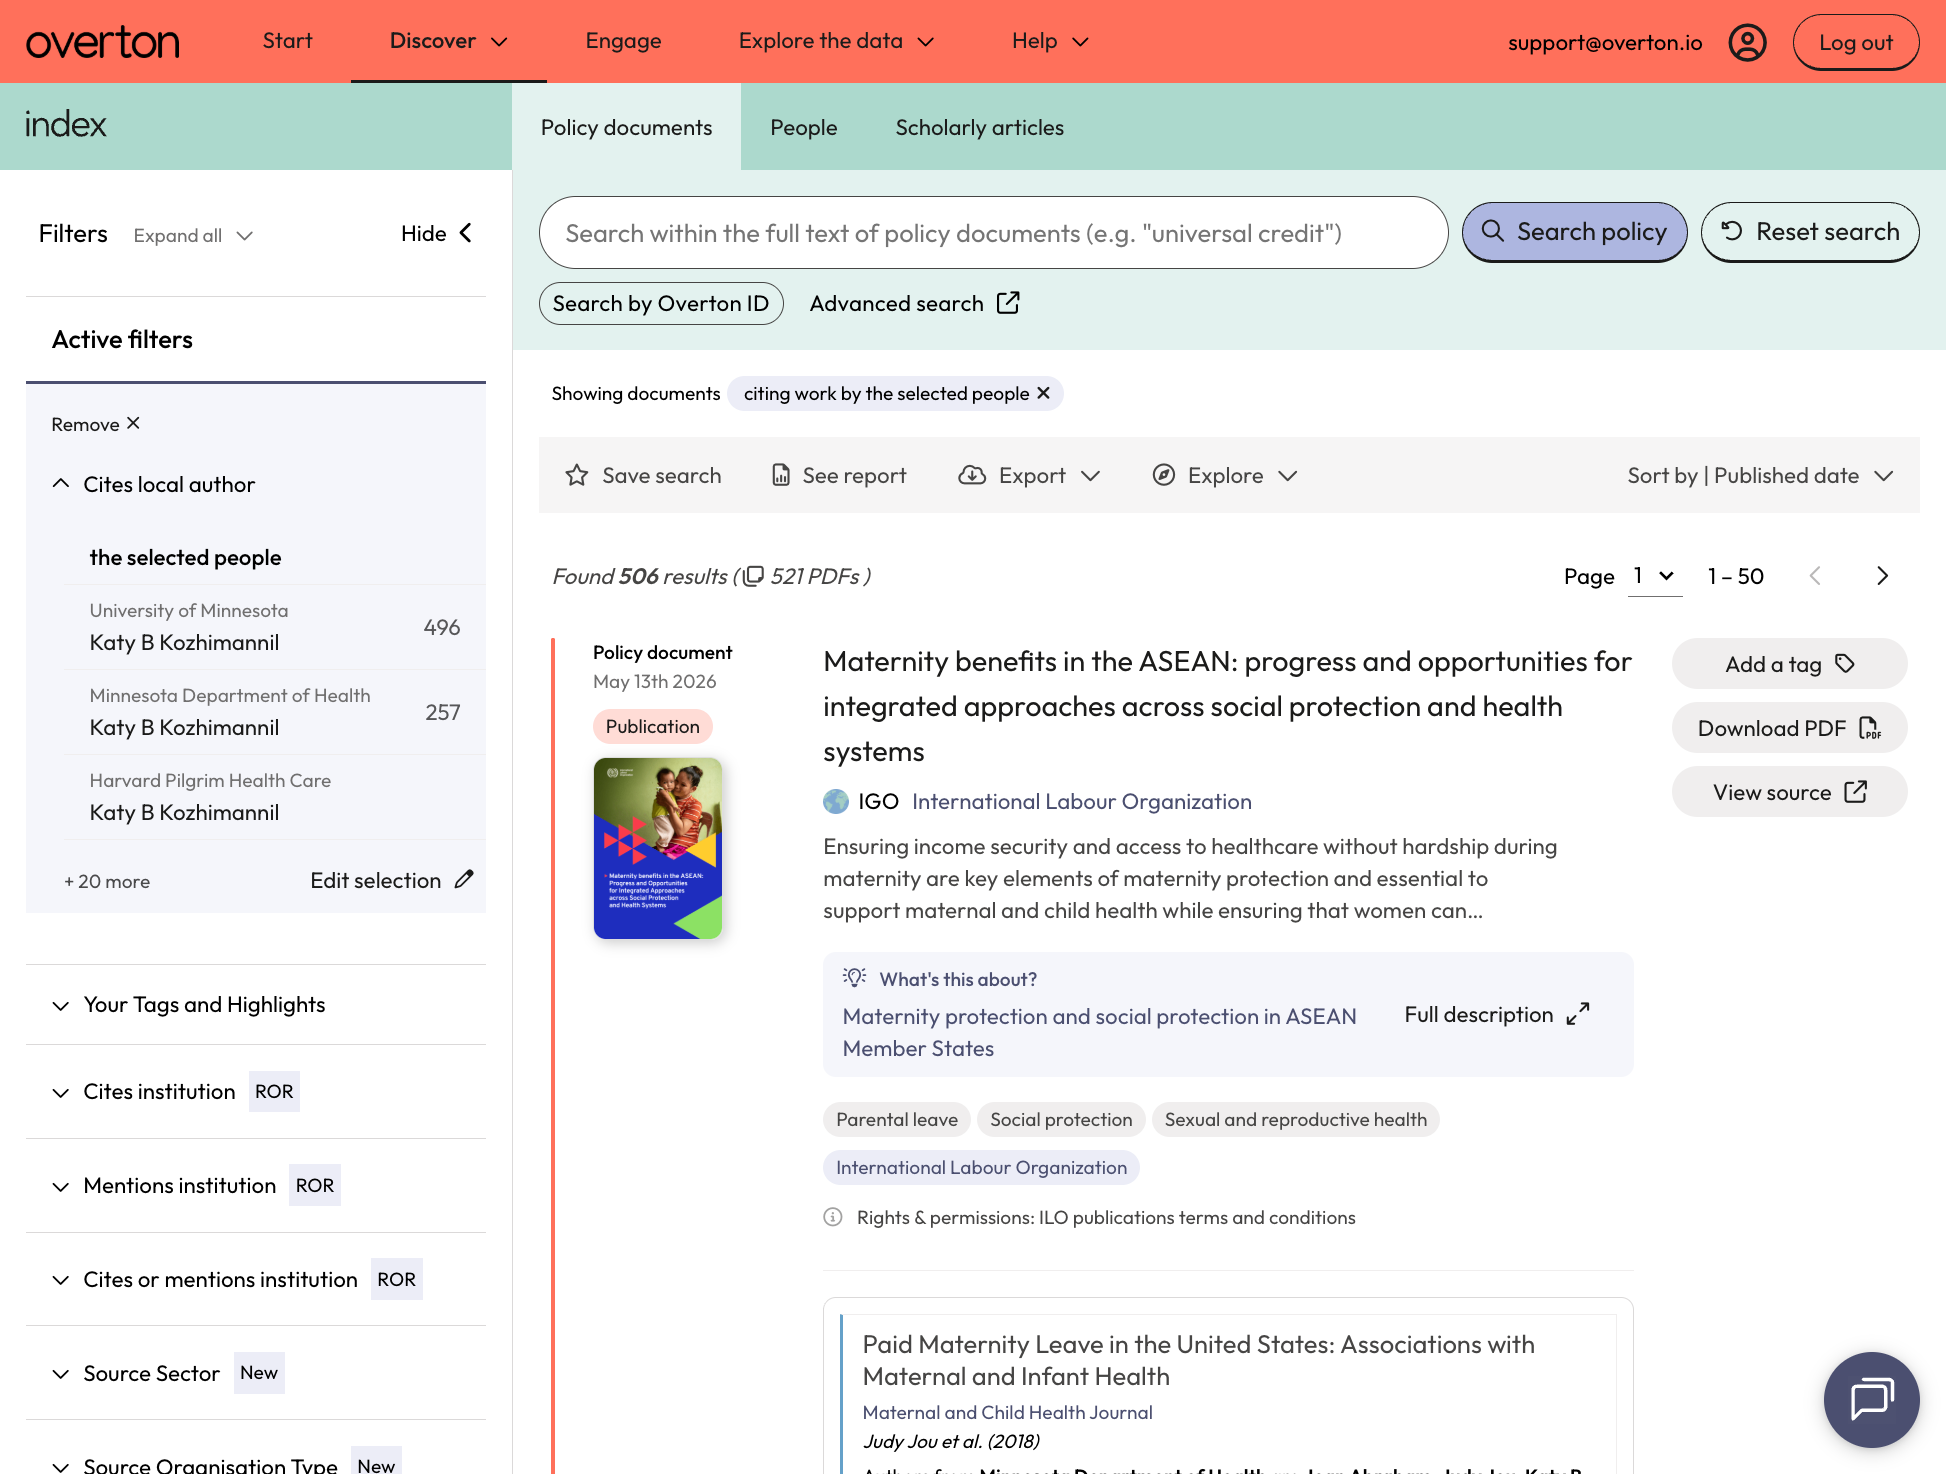This screenshot has width=1946, height=1474.
Task: Open the Discover dropdown menu
Action: tap(449, 41)
